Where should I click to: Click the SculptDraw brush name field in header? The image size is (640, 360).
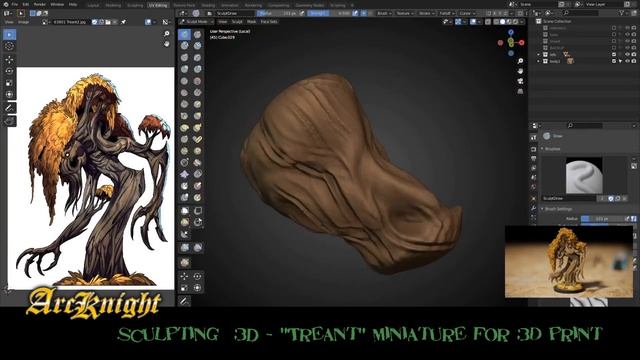[235, 13]
